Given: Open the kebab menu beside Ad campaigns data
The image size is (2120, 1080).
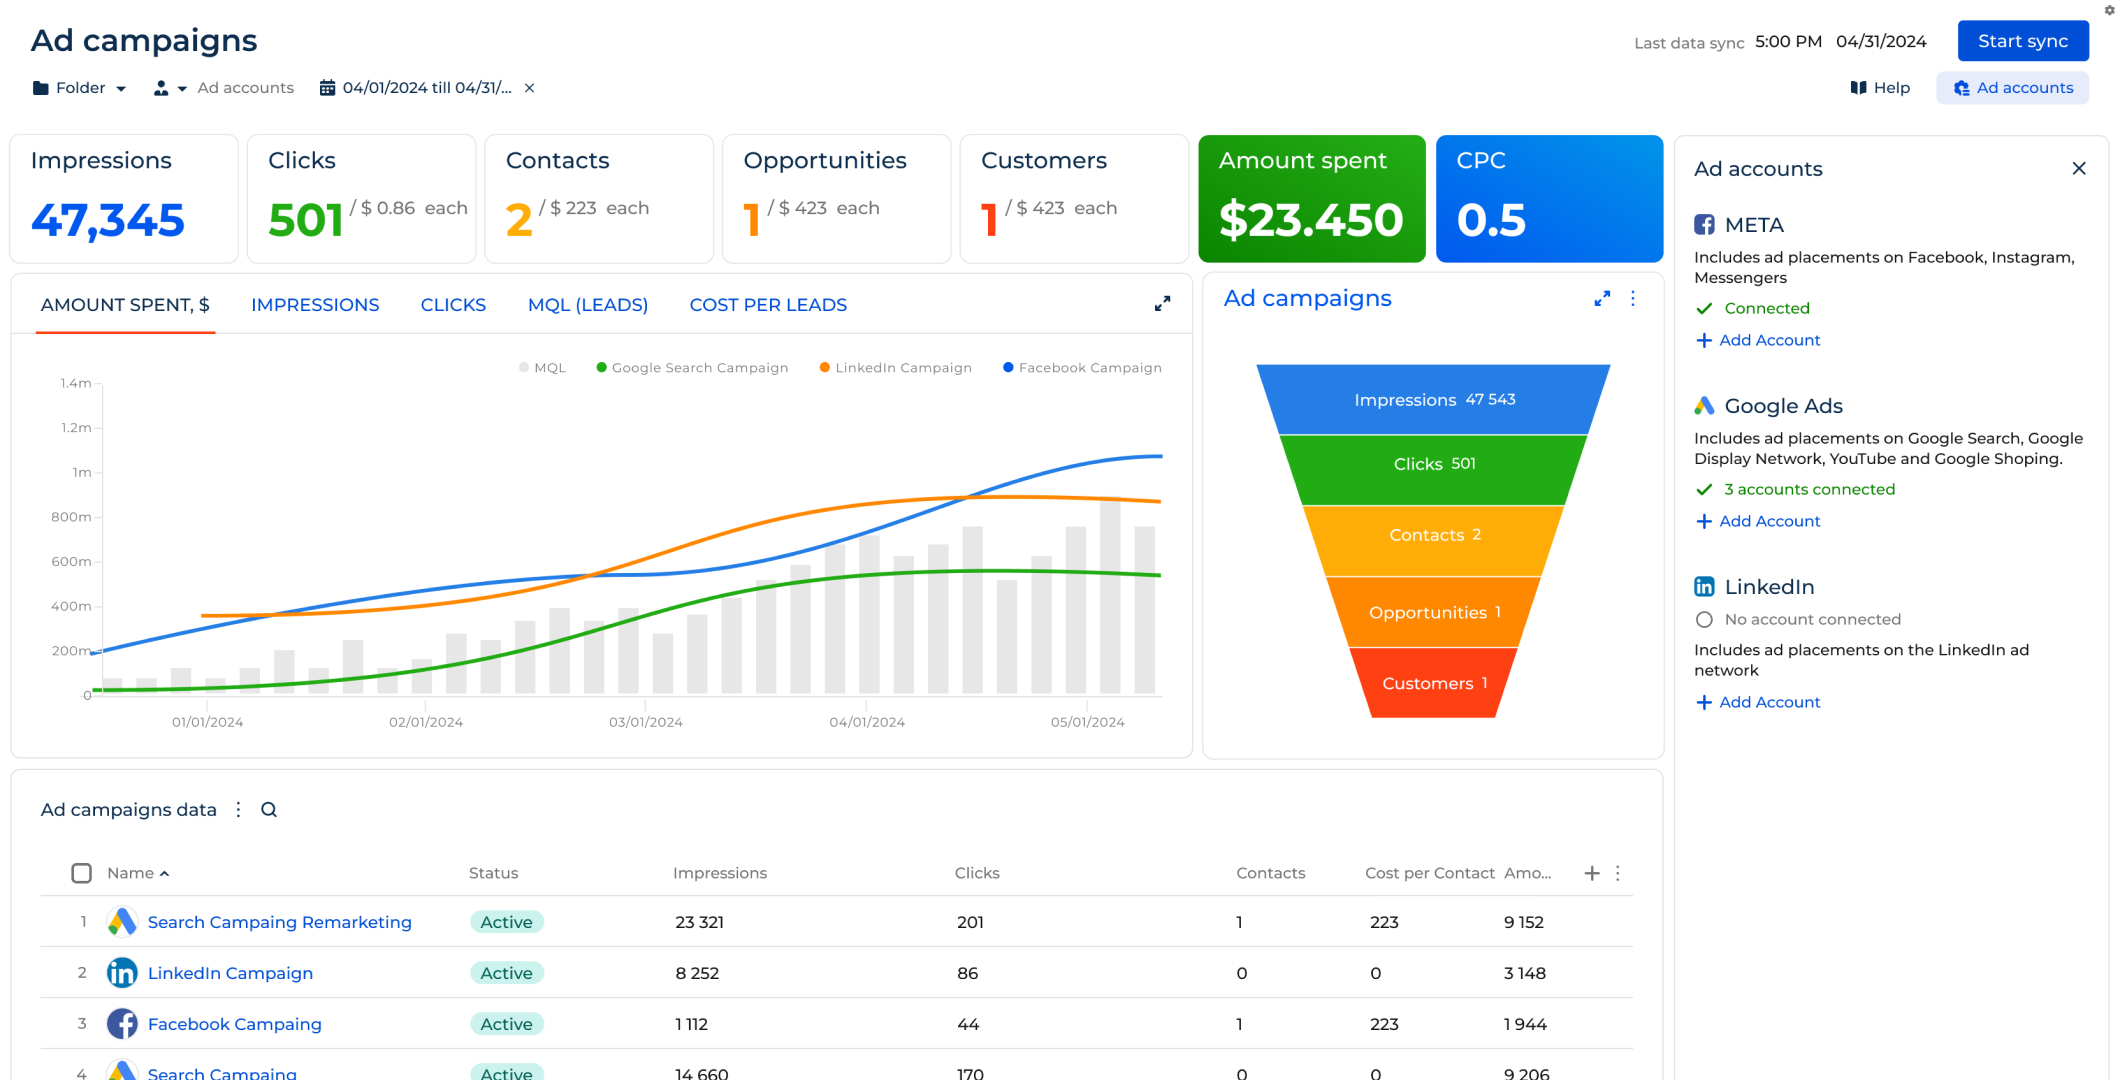Looking at the screenshot, I should [x=238, y=810].
